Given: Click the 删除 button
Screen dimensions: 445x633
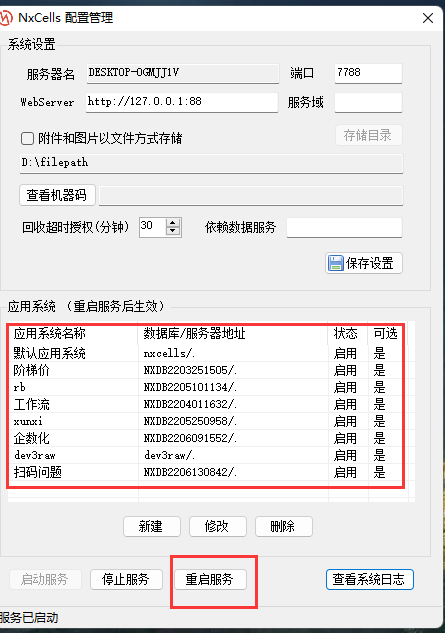Looking at the screenshot, I should click(x=283, y=526).
